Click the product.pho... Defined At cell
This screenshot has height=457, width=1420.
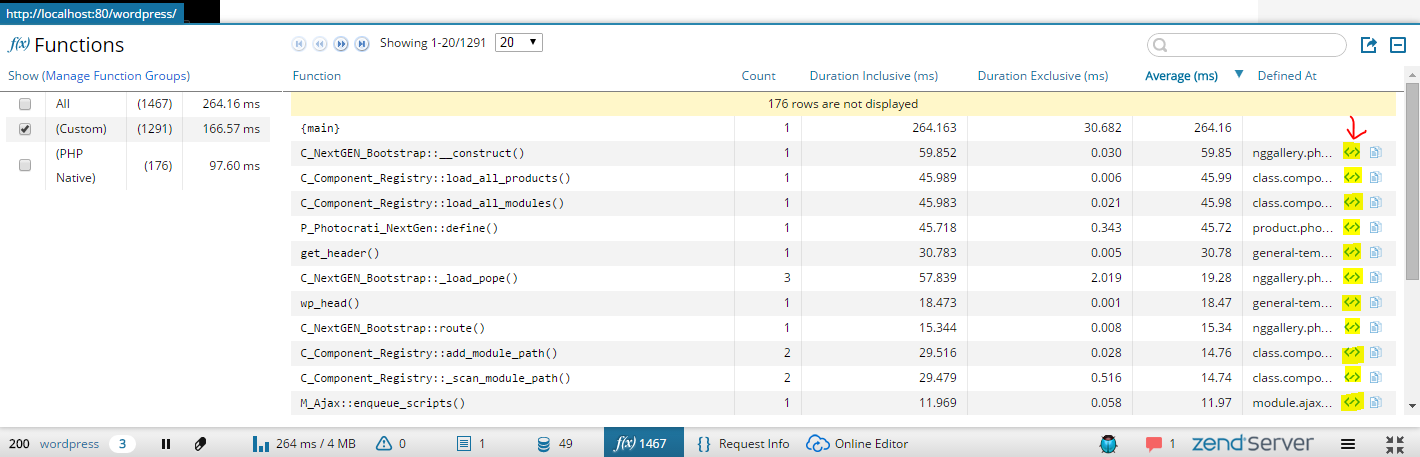pyautogui.click(x=1293, y=227)
